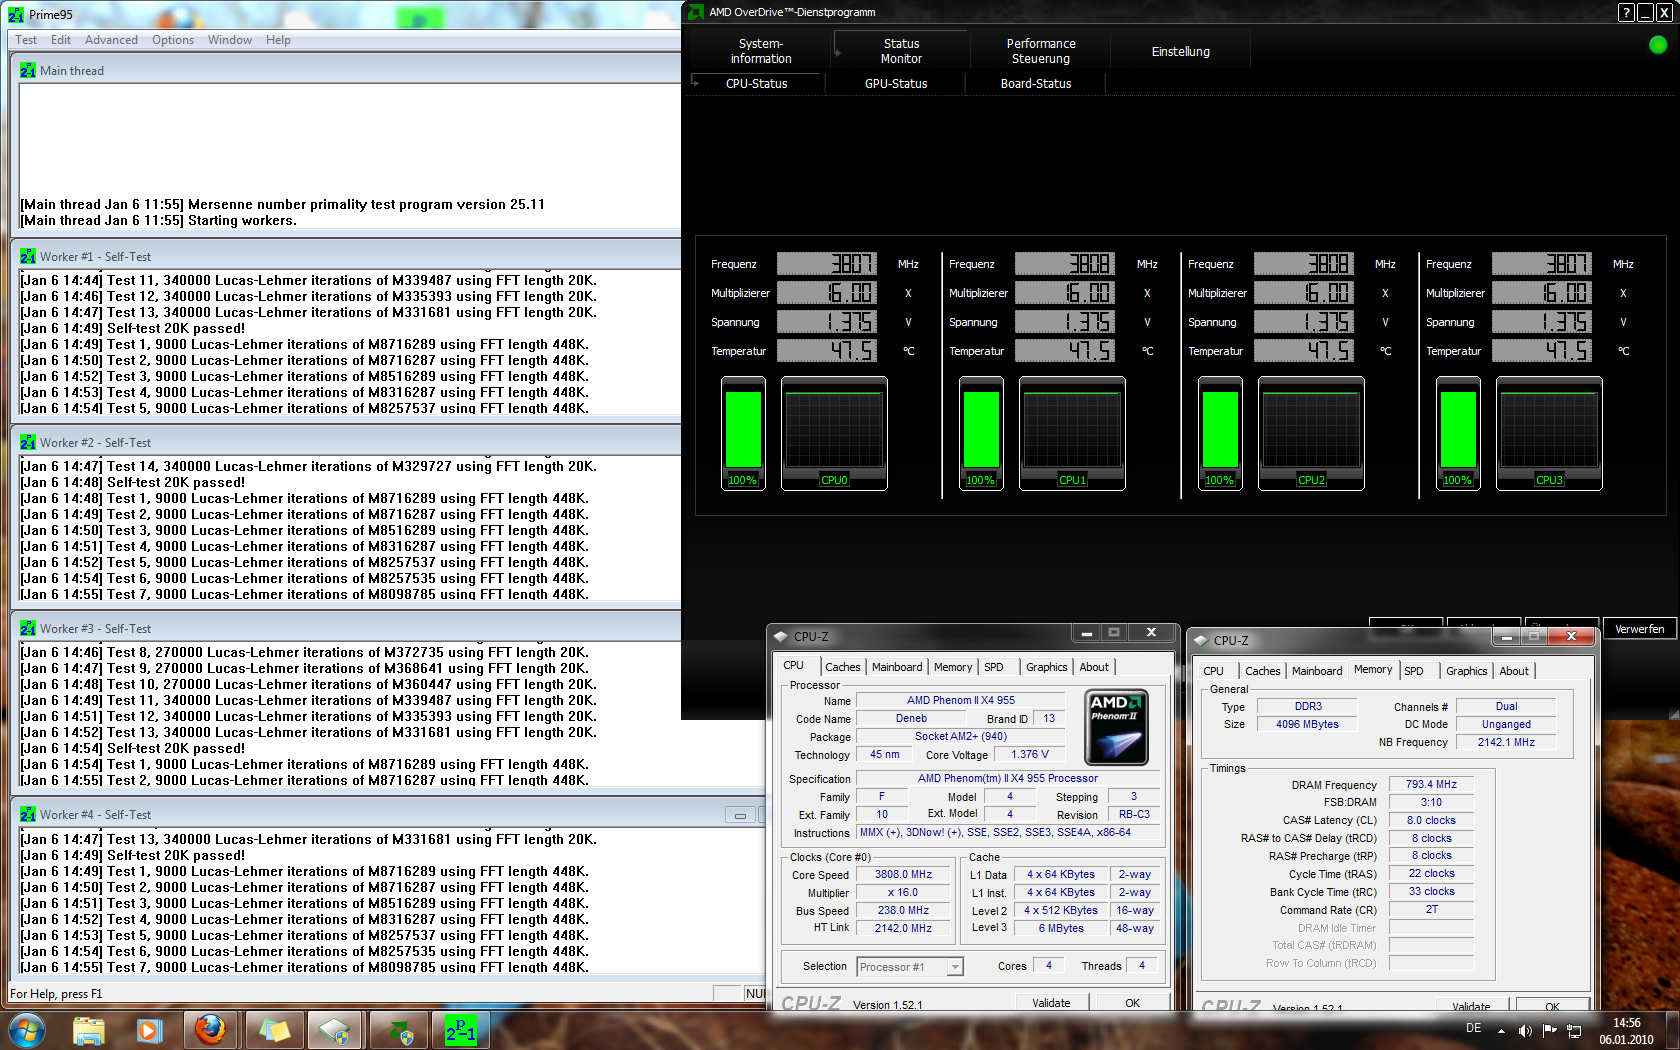Click the DRAM Frequency value 793.4 MHz

click(x=1431, y=784)
